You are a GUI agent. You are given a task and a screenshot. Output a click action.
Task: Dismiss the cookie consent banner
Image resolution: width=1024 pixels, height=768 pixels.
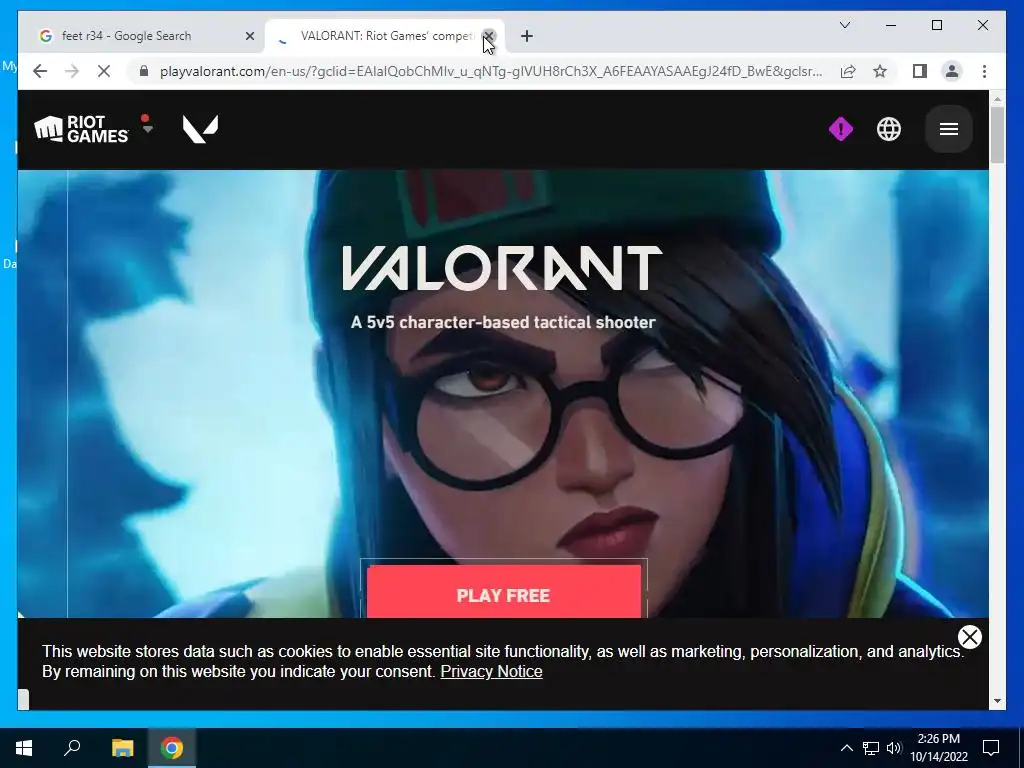[969, 637]
